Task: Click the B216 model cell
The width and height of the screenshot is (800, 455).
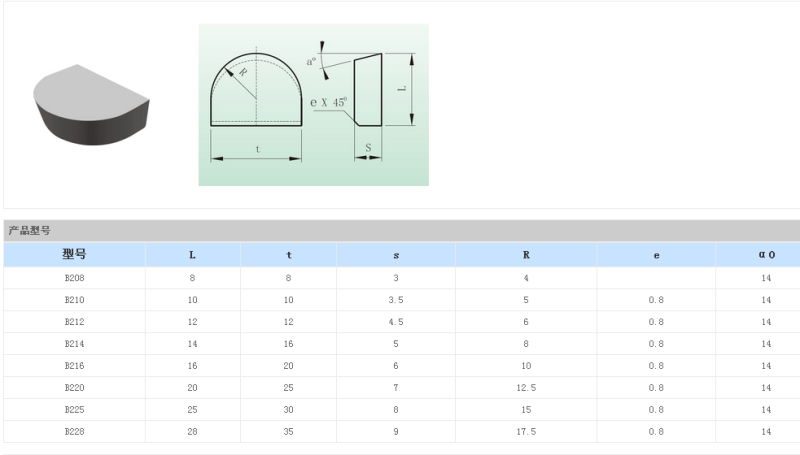Action: click(x=74, y=366)
